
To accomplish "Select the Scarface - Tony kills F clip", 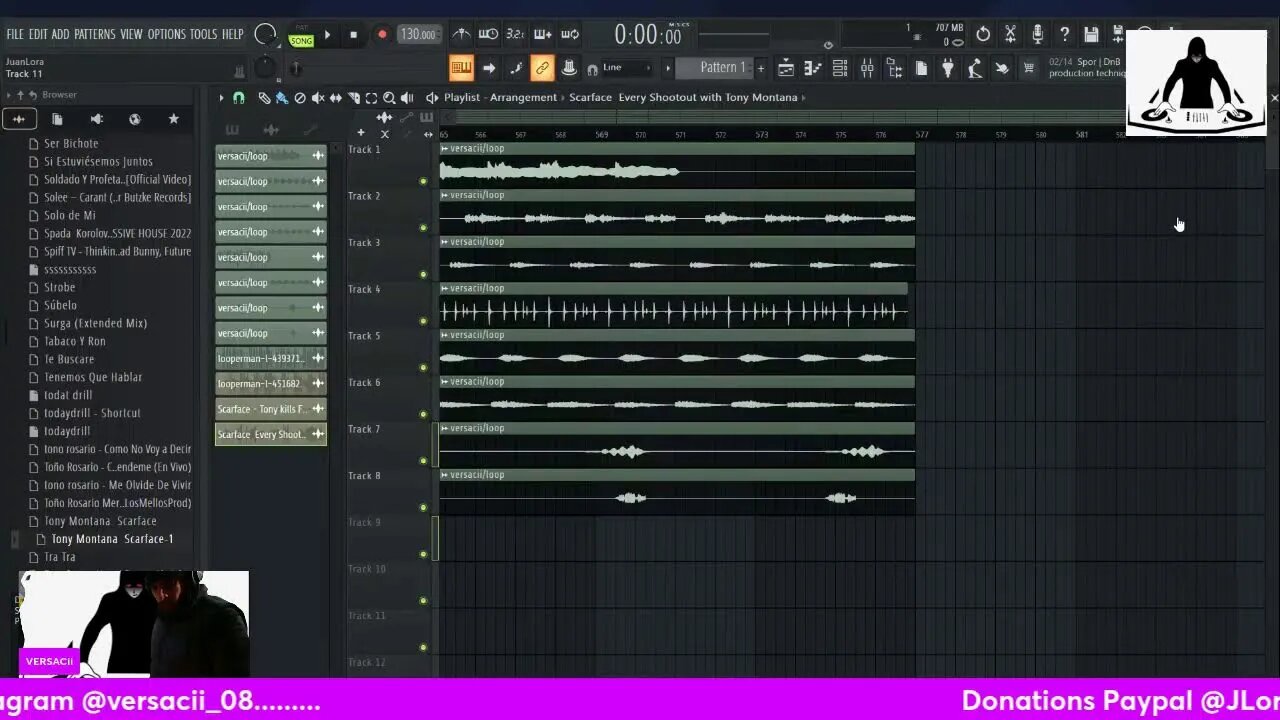I will [271, 408].
